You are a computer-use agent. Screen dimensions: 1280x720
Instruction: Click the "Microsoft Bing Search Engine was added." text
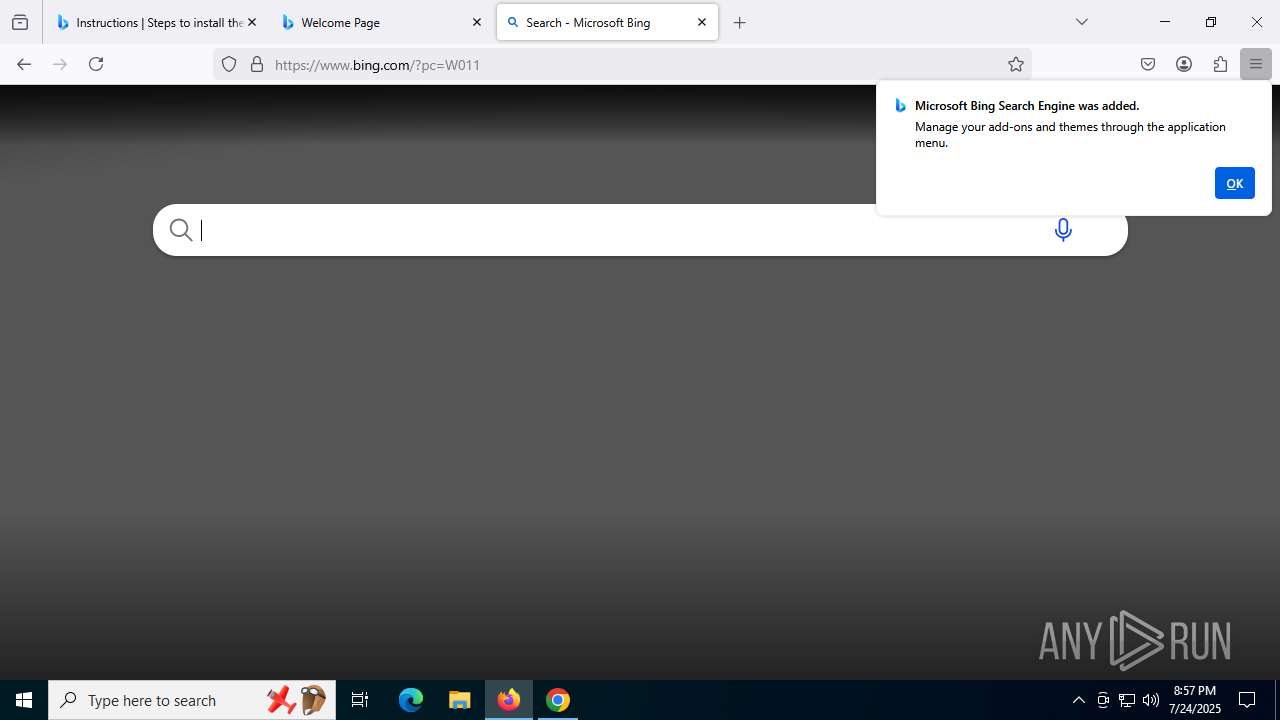[1027, 105]
